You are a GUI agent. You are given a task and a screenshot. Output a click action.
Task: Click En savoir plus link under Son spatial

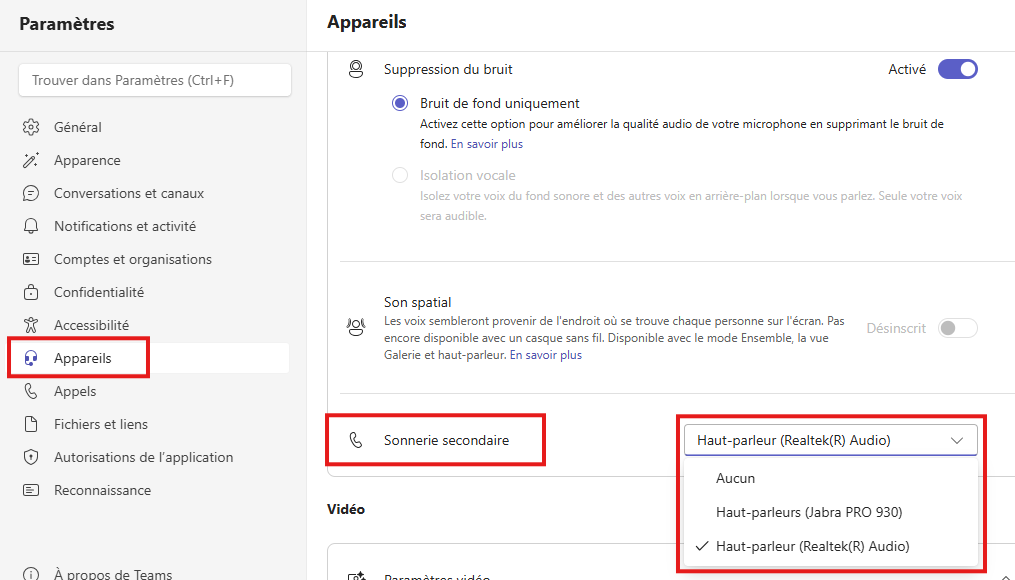546,355
